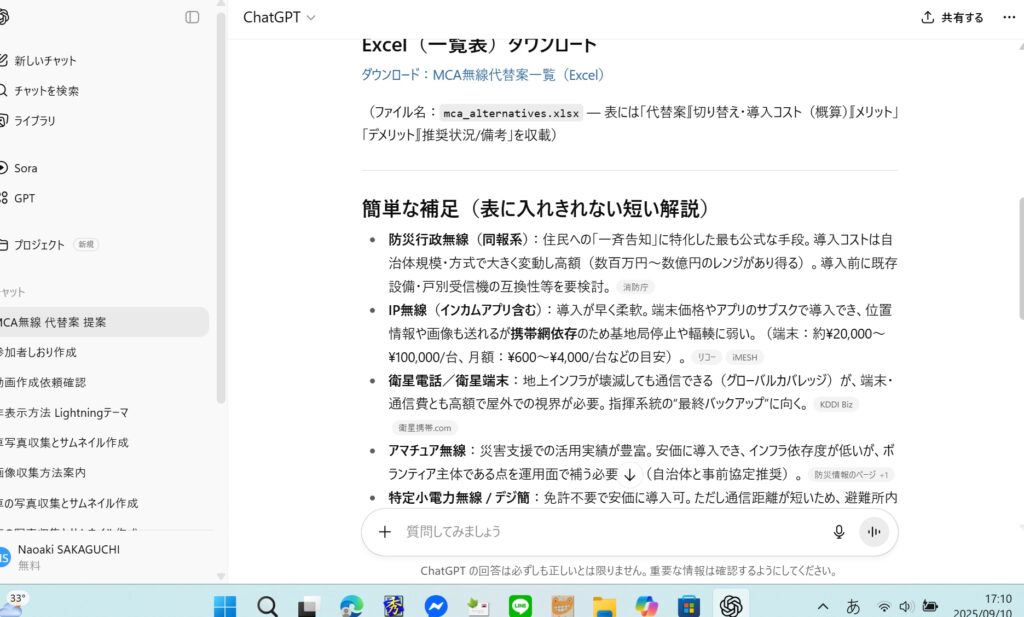The width and height of the screenshot is (1024, 617).
Task: Jump to bottom with the down-arrow button
Action: point(630,474)
